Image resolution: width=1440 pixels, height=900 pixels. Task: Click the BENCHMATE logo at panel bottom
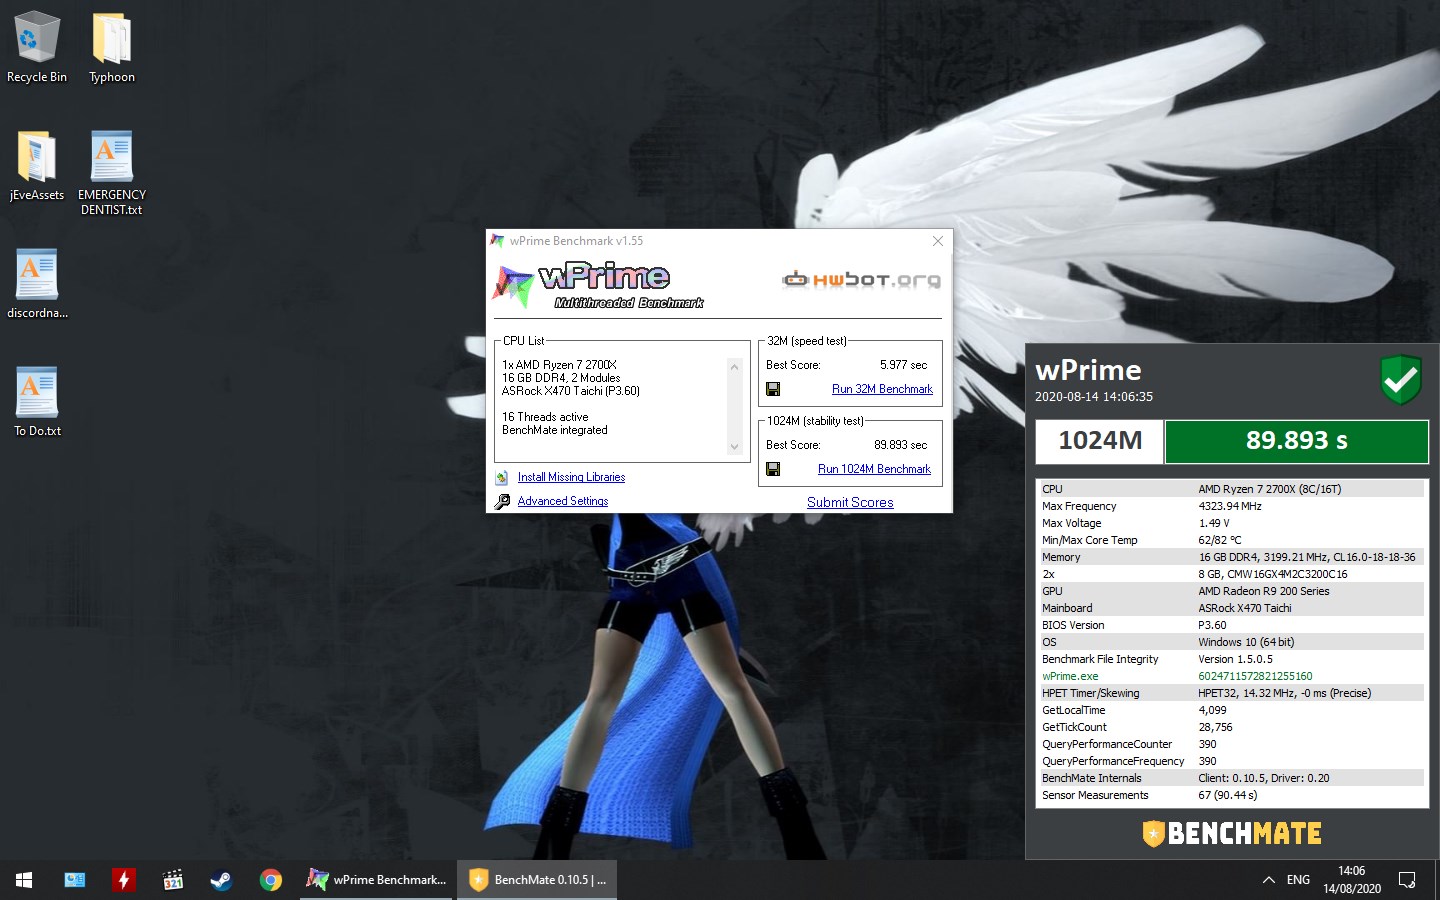tap(1232, 833)
